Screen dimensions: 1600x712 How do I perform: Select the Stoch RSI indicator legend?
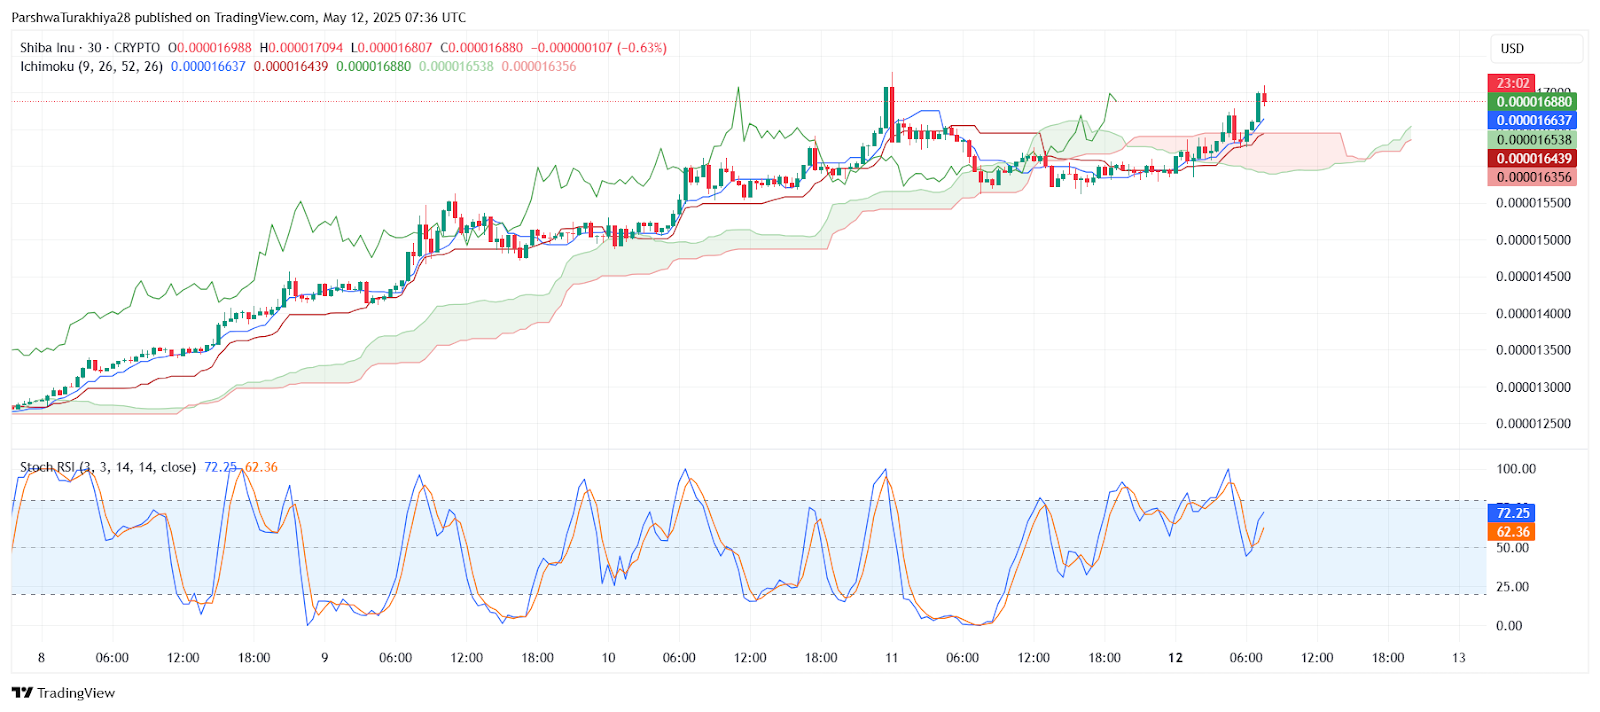pyautogui.click(x=108, y=467)
